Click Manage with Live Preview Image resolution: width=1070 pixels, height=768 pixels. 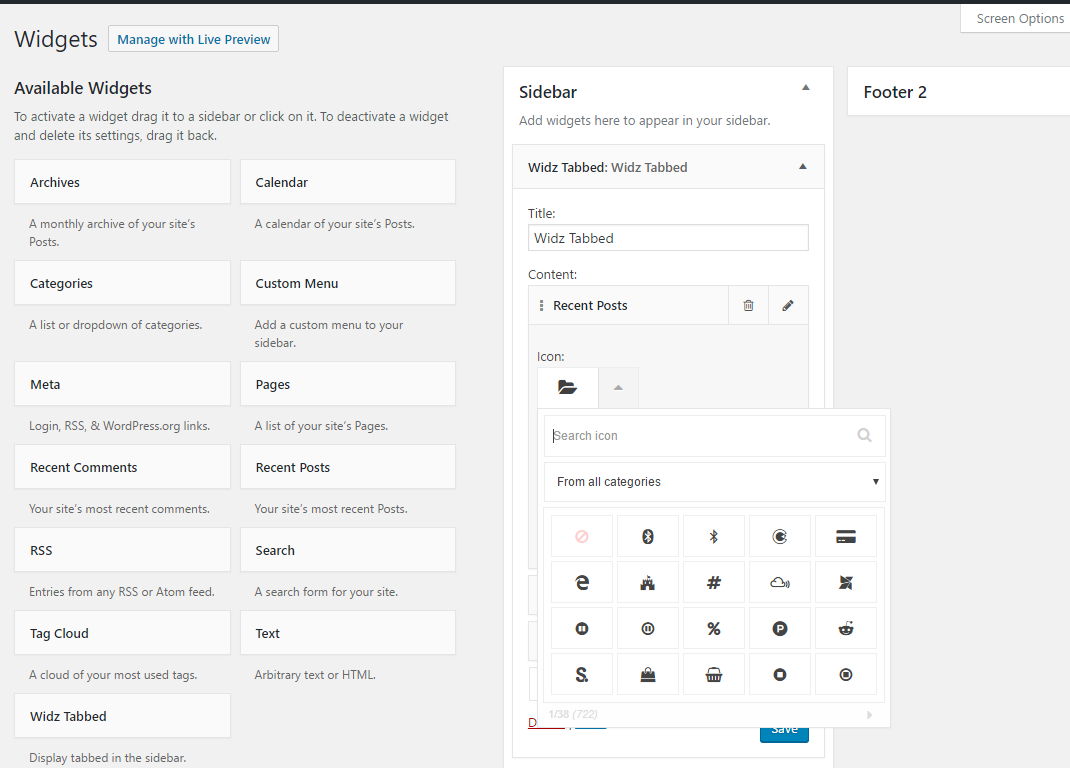(x=194, y=39)
